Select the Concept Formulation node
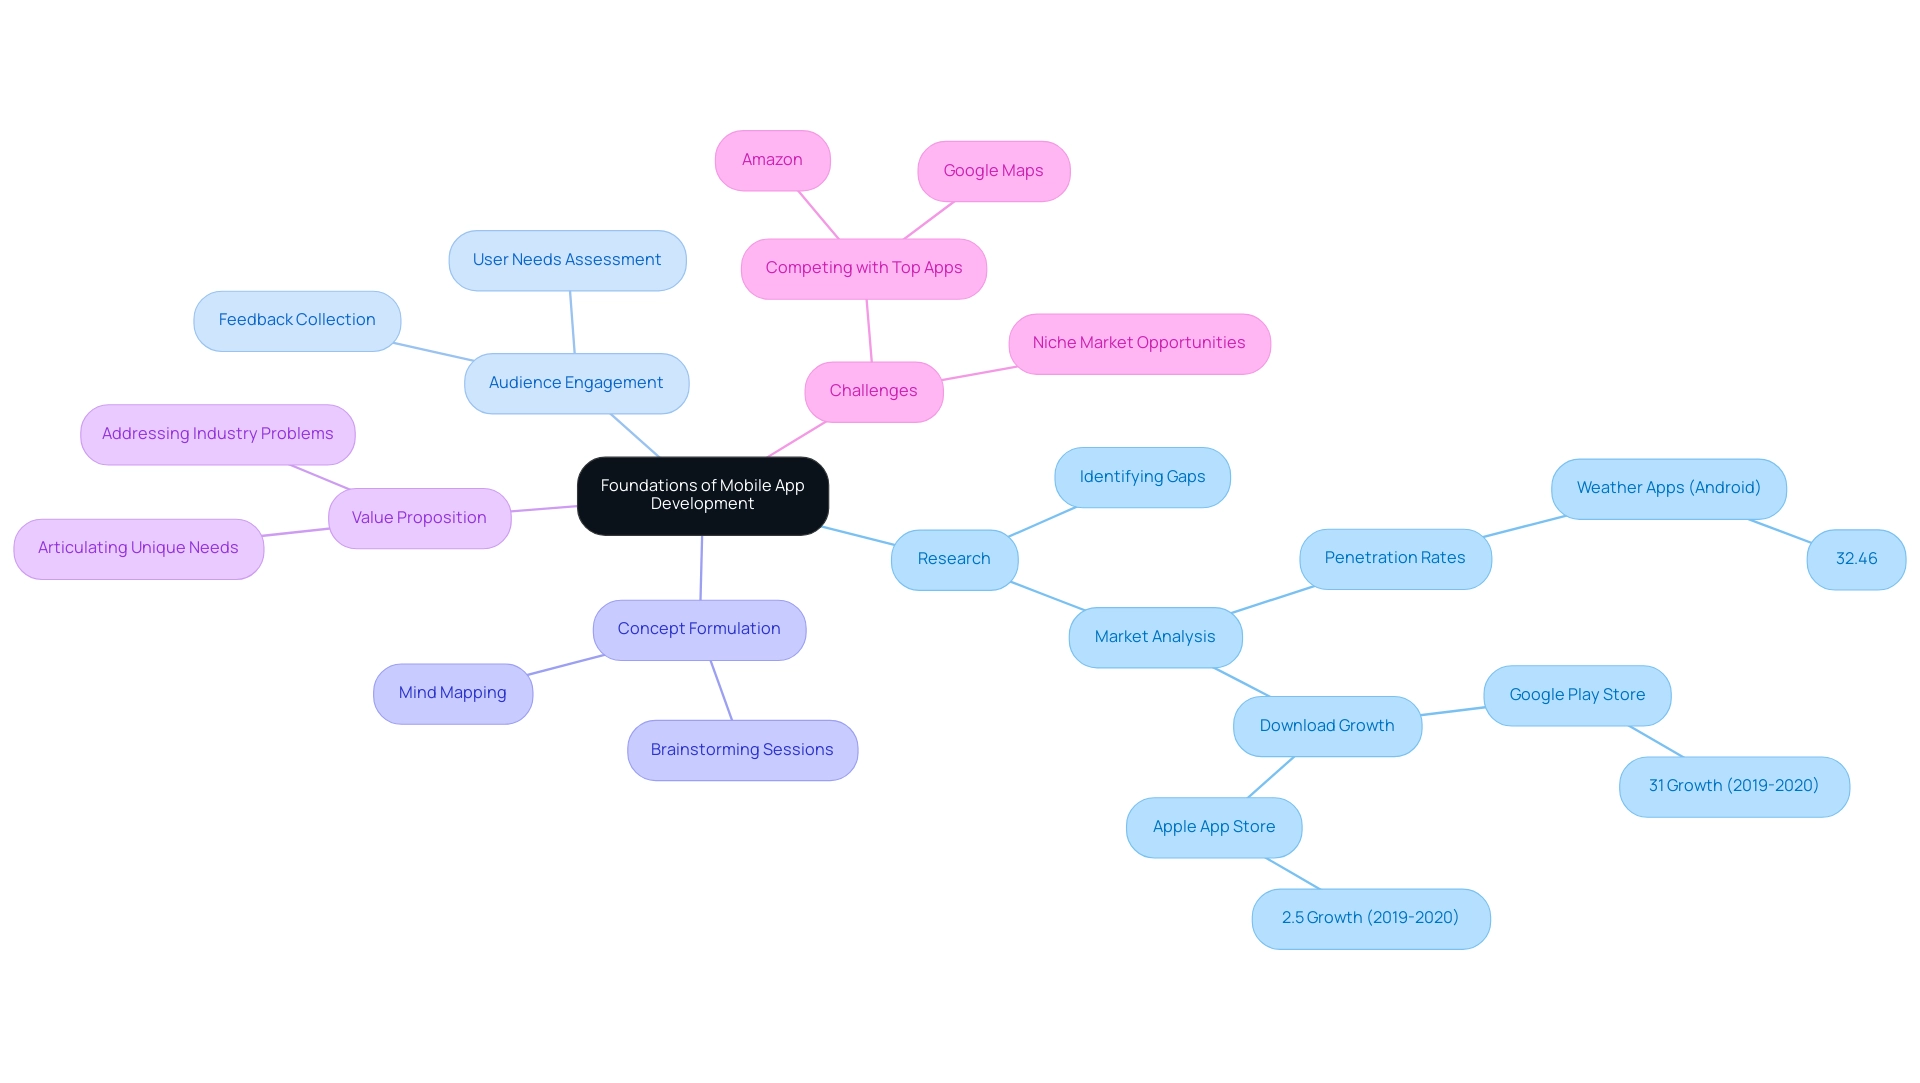The image size is (1920, 1083). pyautogui.click(x=699, y=628)
